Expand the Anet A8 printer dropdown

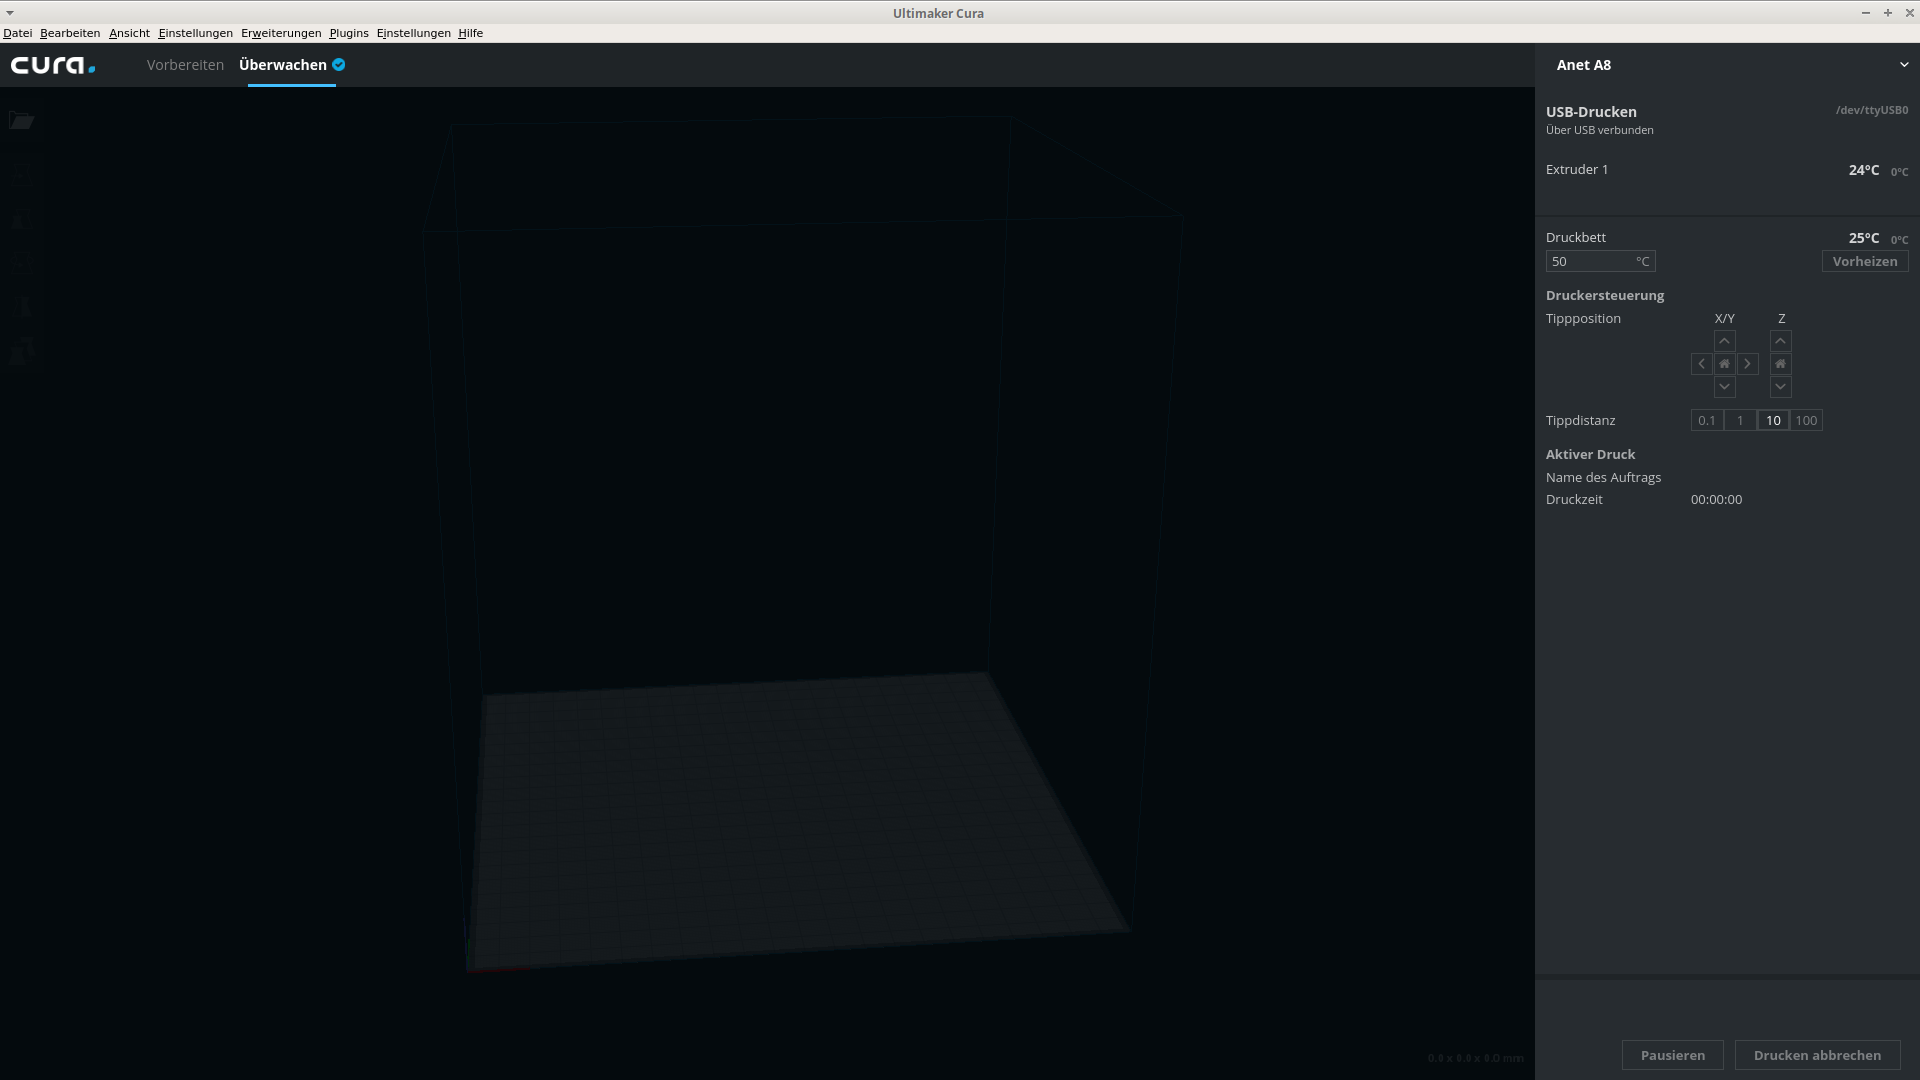pyautogui.click(x=1903, y=65)
